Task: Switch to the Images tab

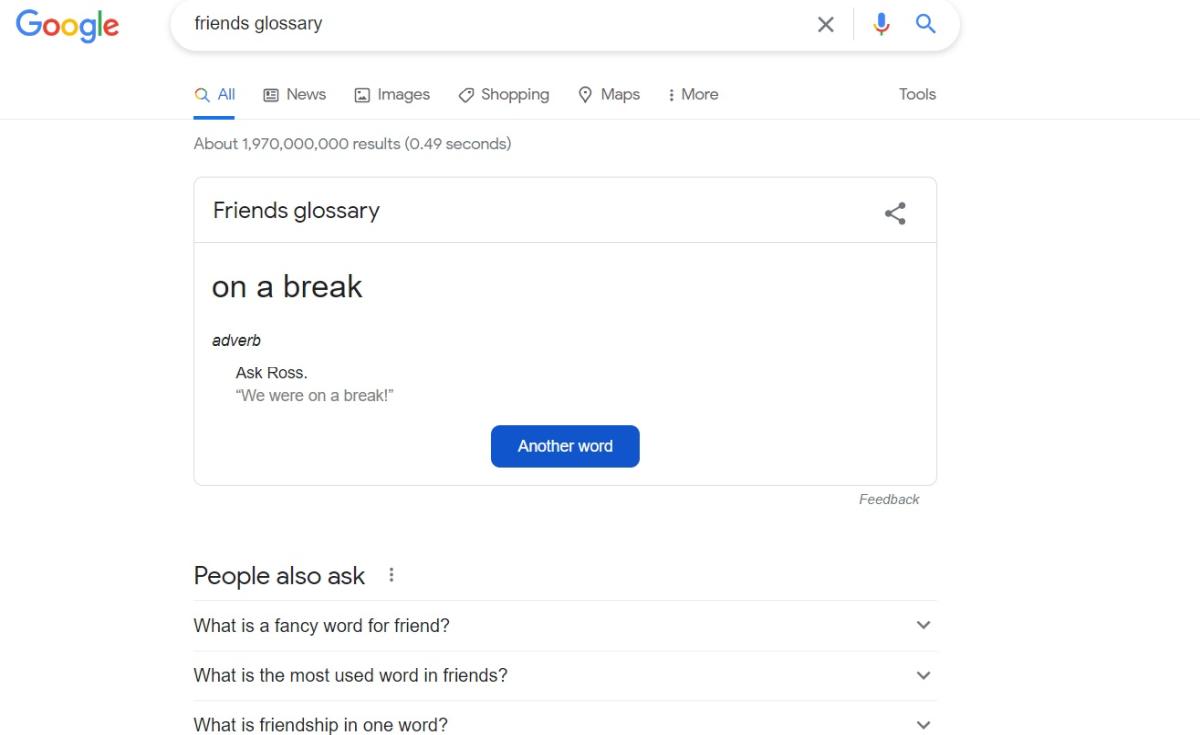Action: [x=392, y=95]
